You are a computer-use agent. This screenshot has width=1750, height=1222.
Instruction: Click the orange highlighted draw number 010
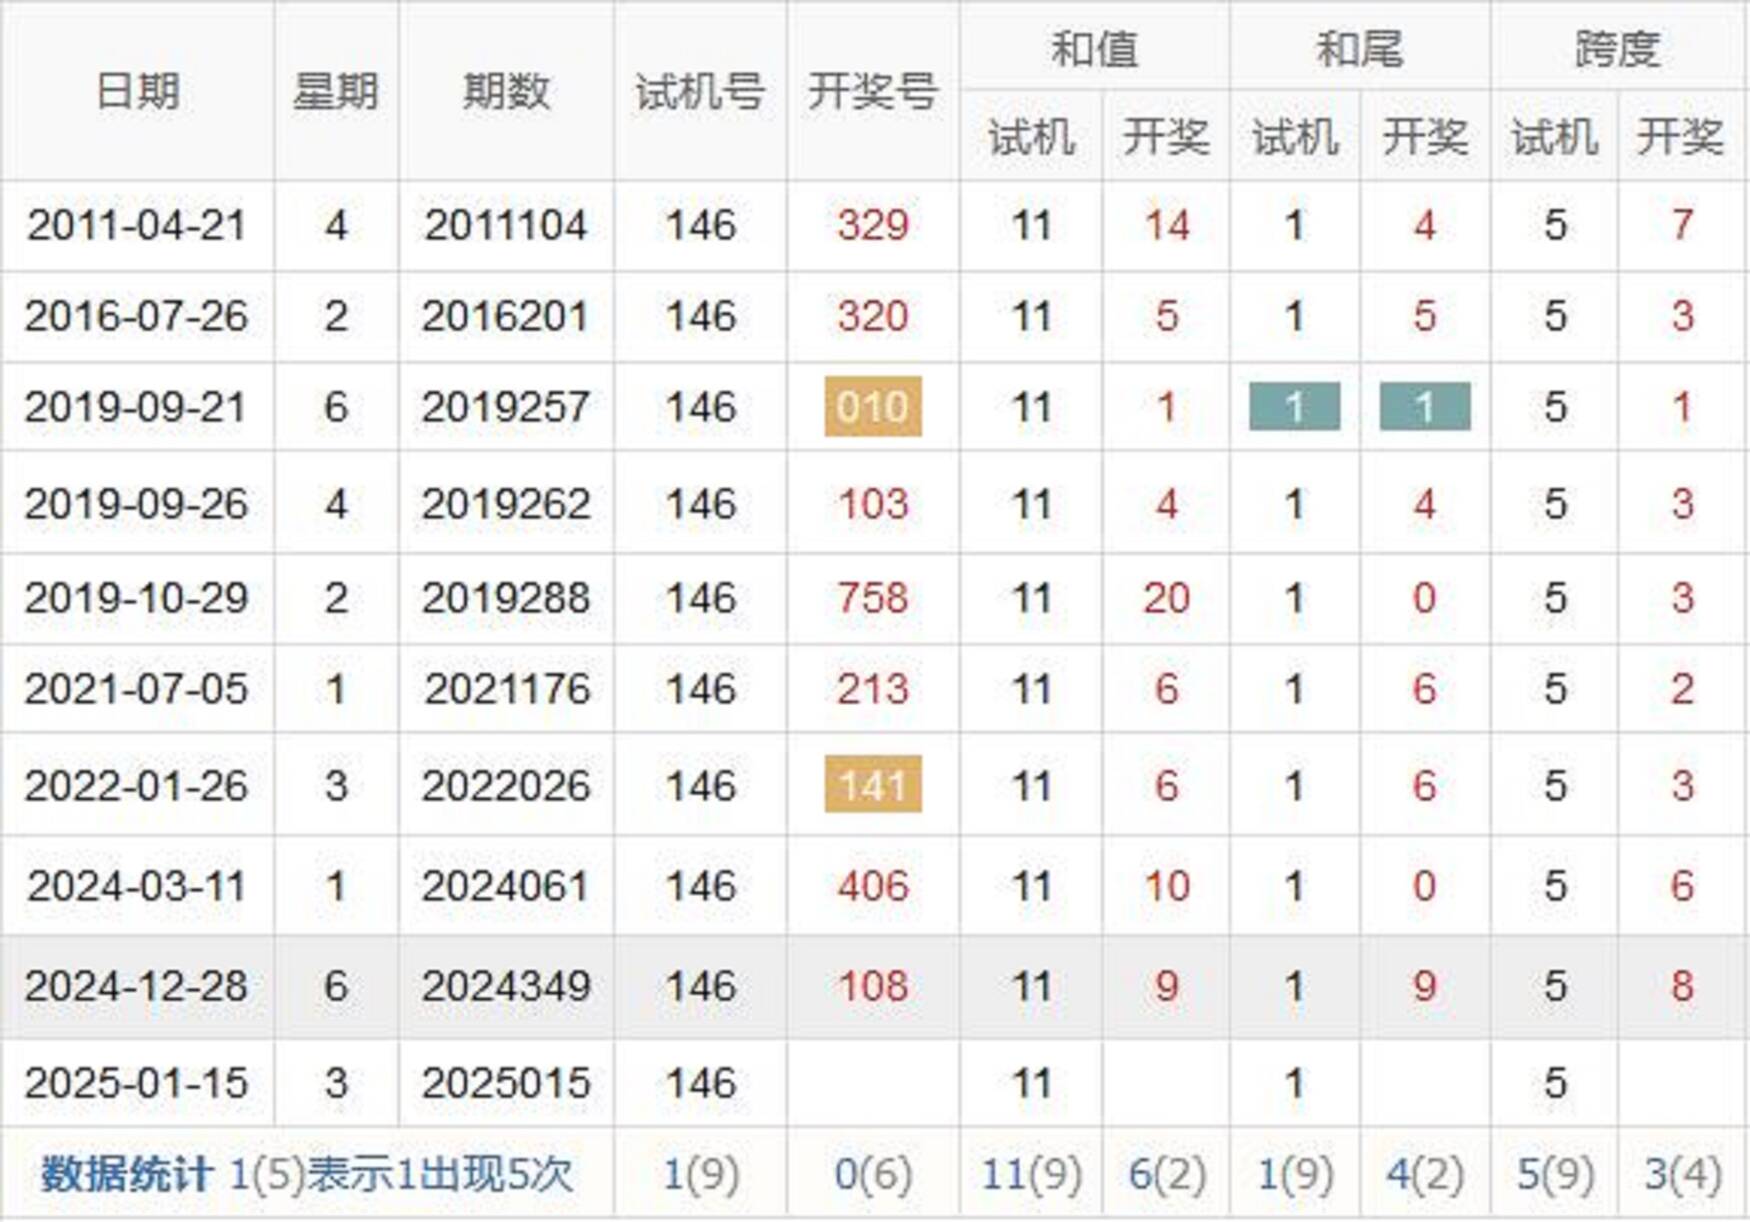point(872,407)
